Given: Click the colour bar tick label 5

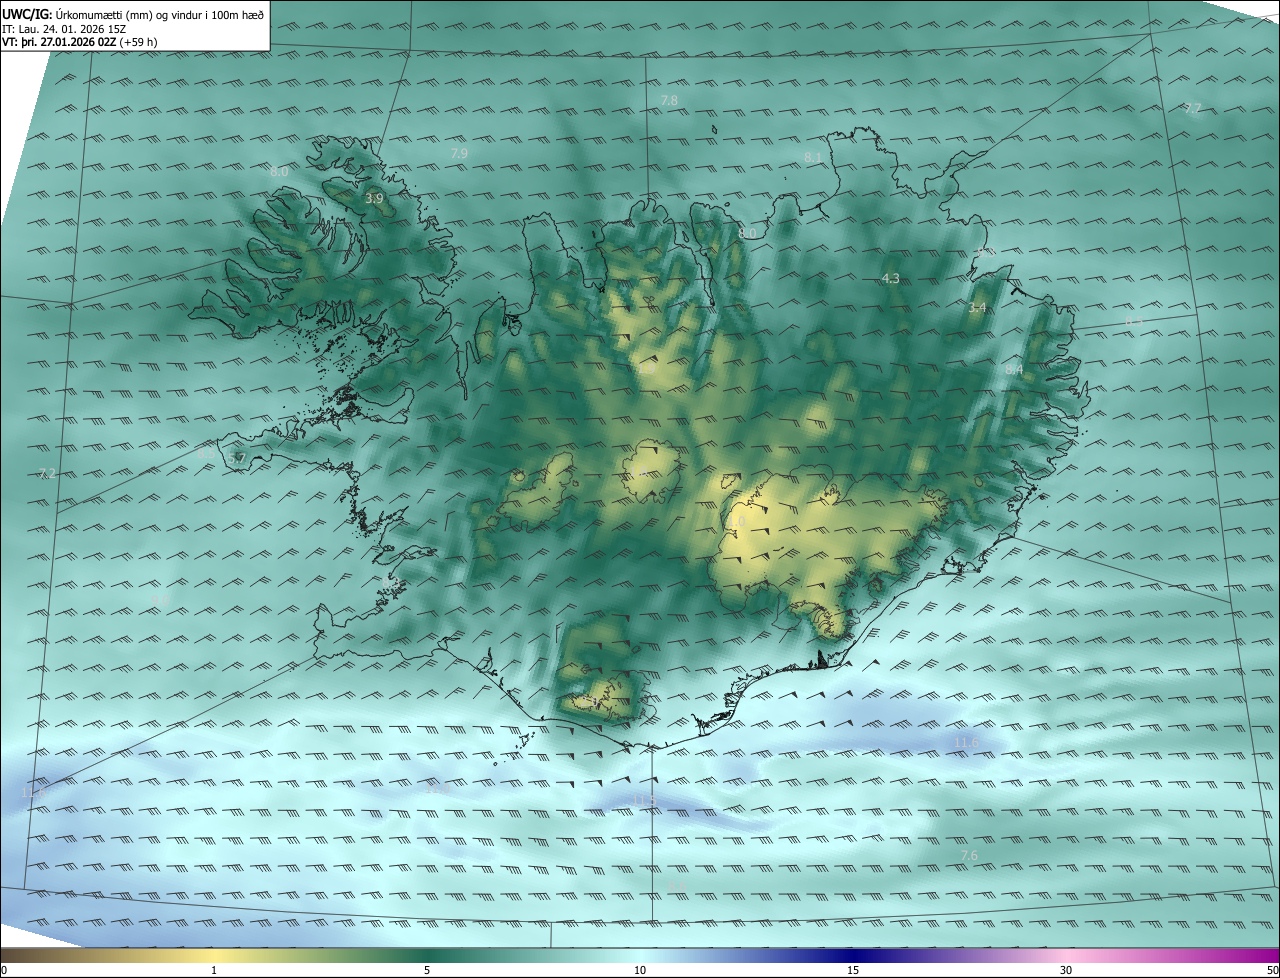Looking at the screenshot, I should pos(427,970).
